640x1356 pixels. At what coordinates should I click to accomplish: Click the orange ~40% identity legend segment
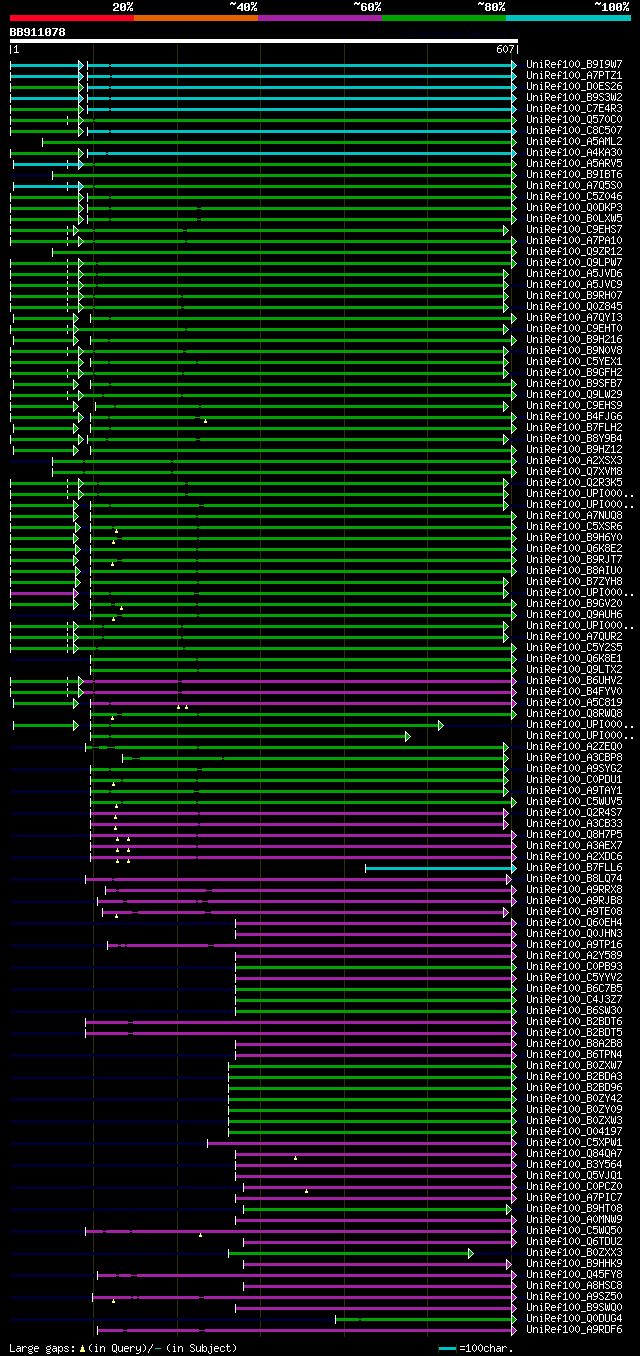[x=196, y=18]
